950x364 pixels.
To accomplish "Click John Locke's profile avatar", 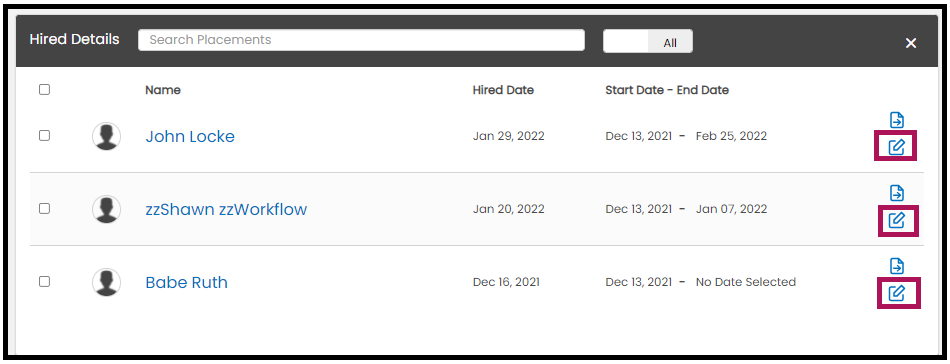I will click(x=107, y=136).
